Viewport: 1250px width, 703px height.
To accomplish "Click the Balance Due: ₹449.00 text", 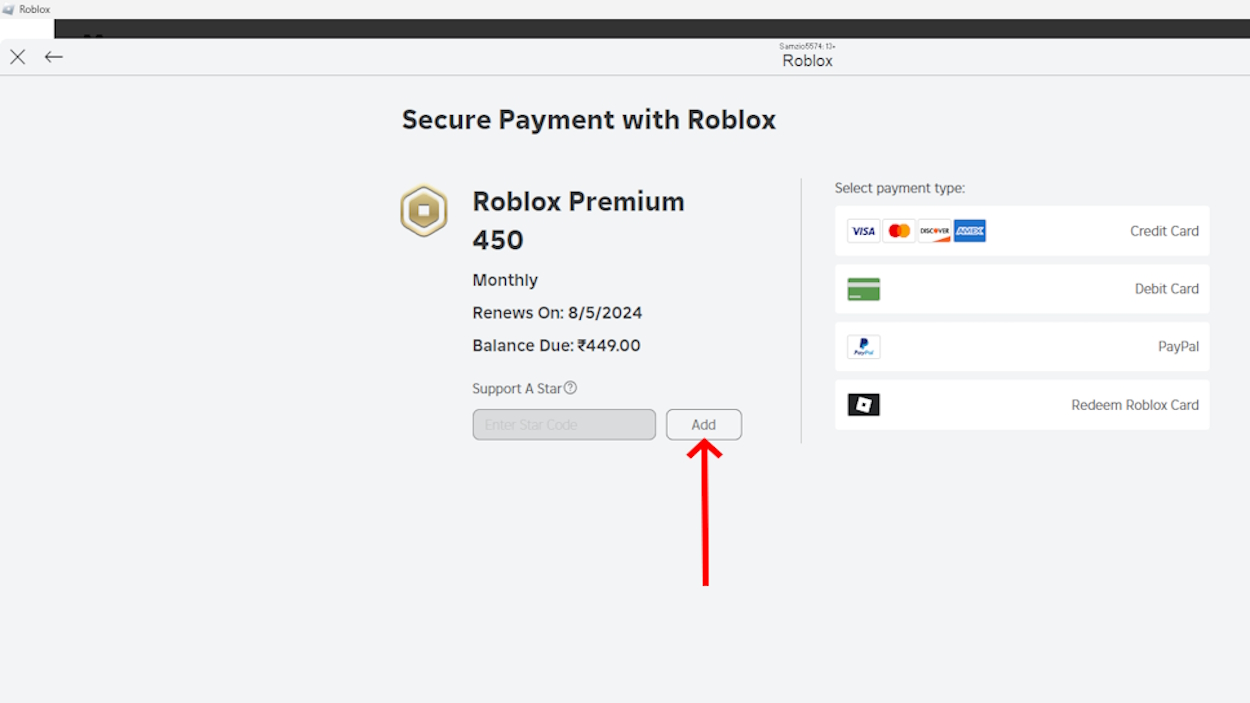I will tap(556, 346).
